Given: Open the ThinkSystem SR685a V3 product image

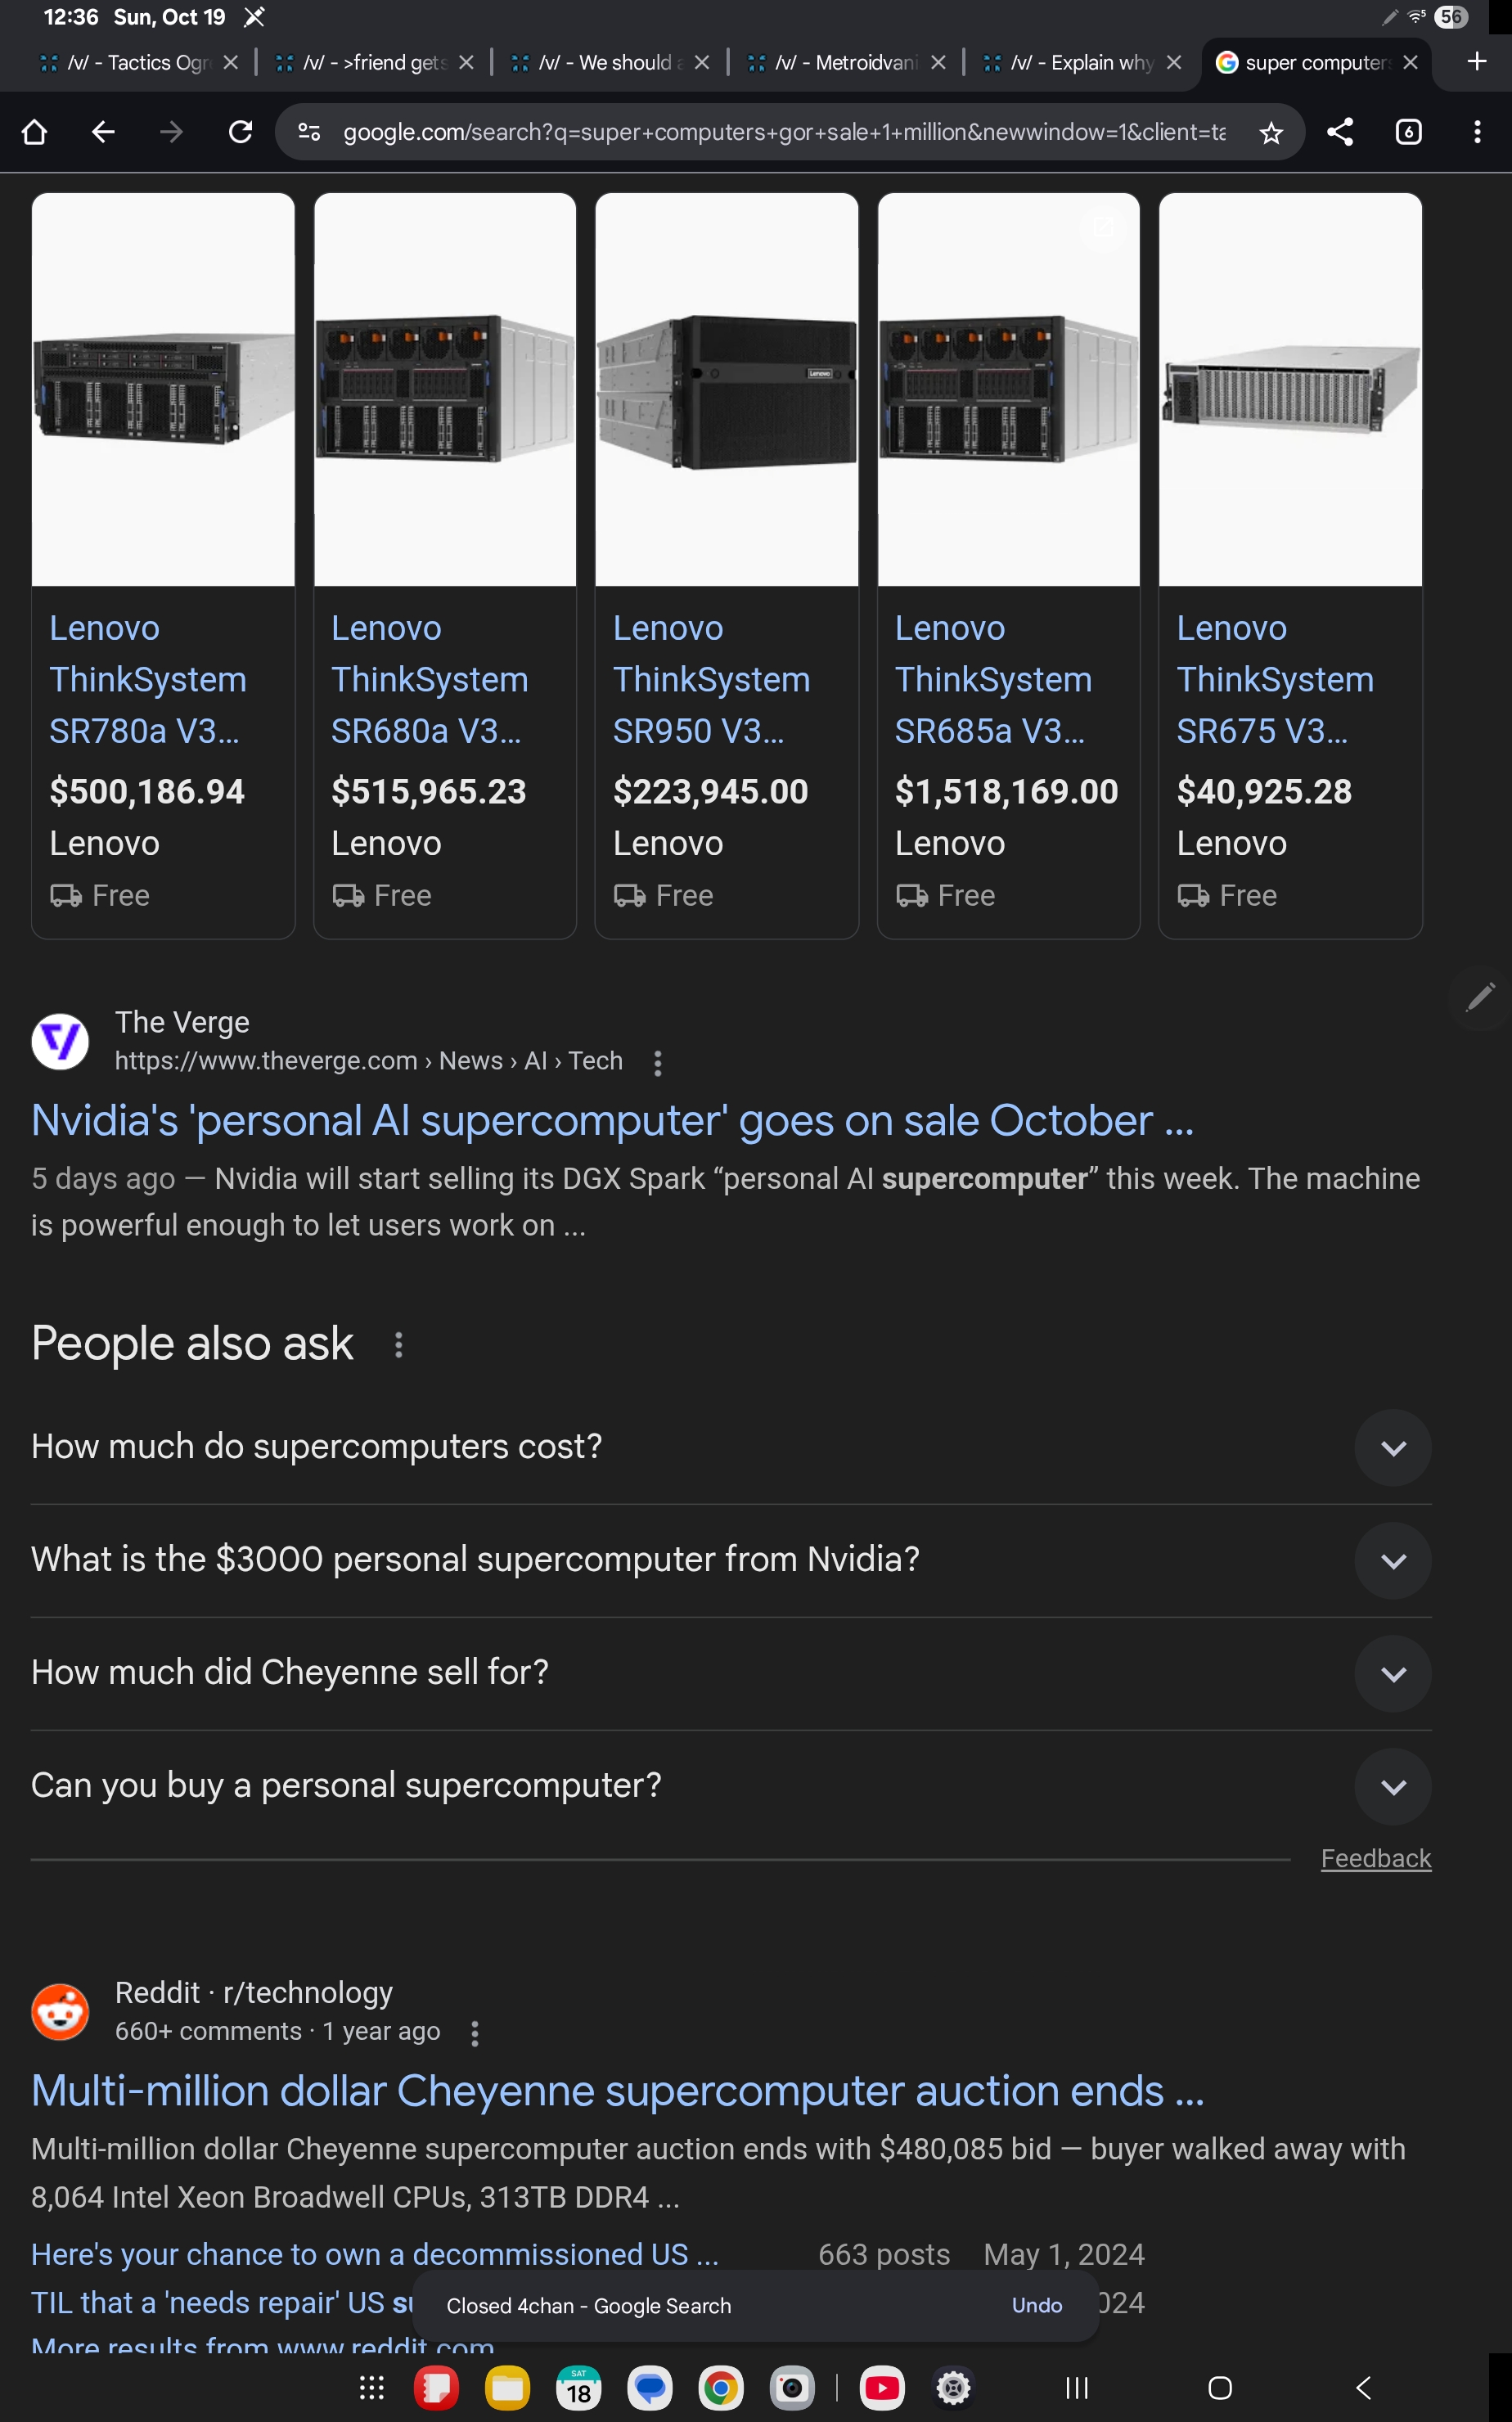Looking at the screenshot, I should tap(1009, 389).
